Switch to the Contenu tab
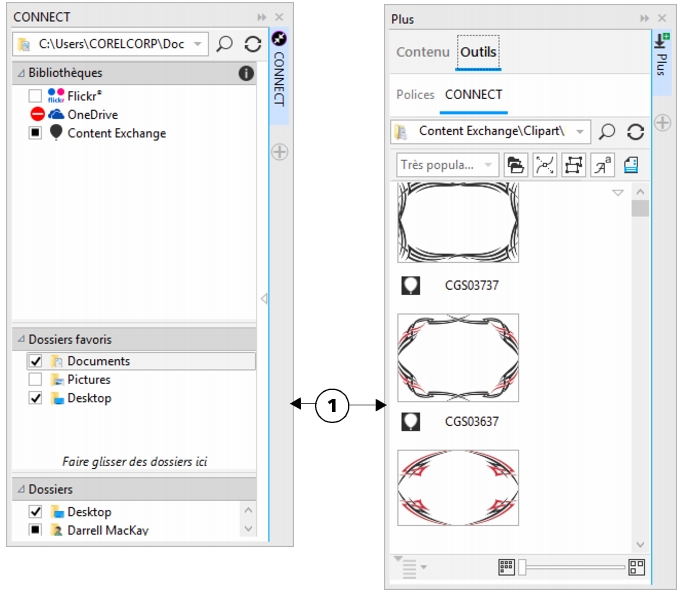 point(421,52)
